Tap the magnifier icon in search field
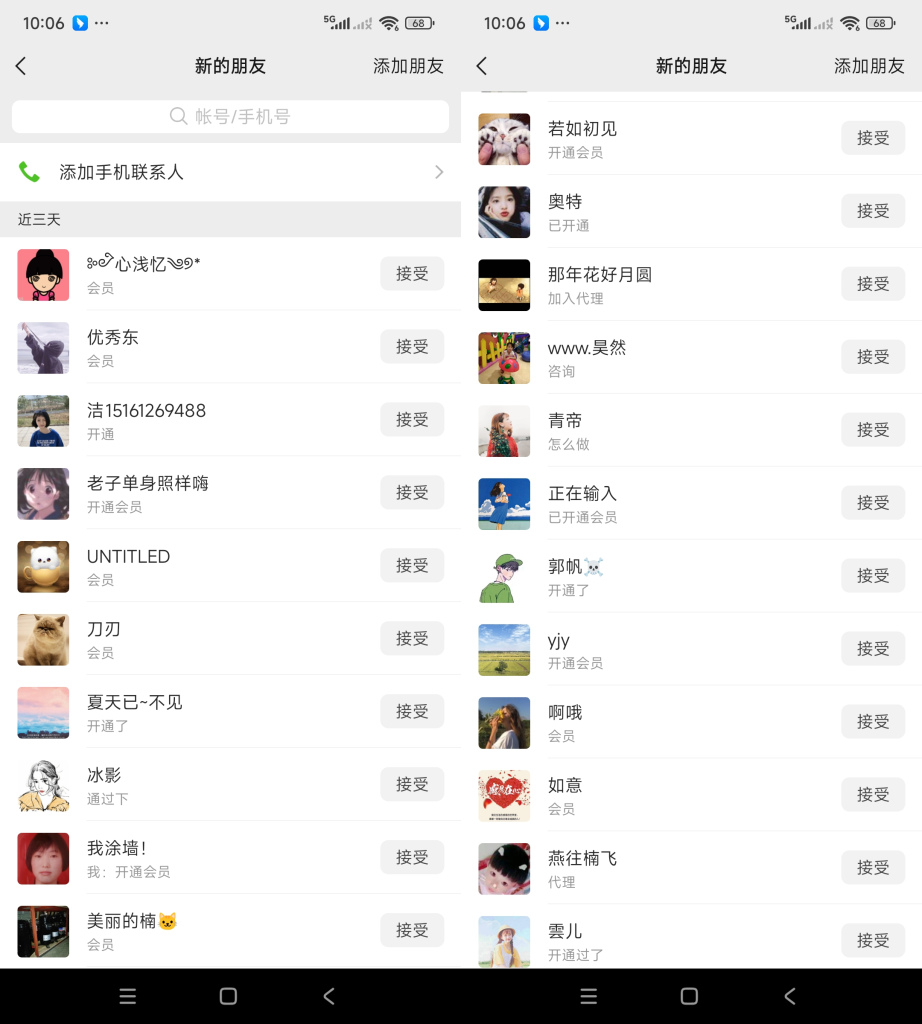This screenshot has width=922, height=1024. (x=178, y=116)
